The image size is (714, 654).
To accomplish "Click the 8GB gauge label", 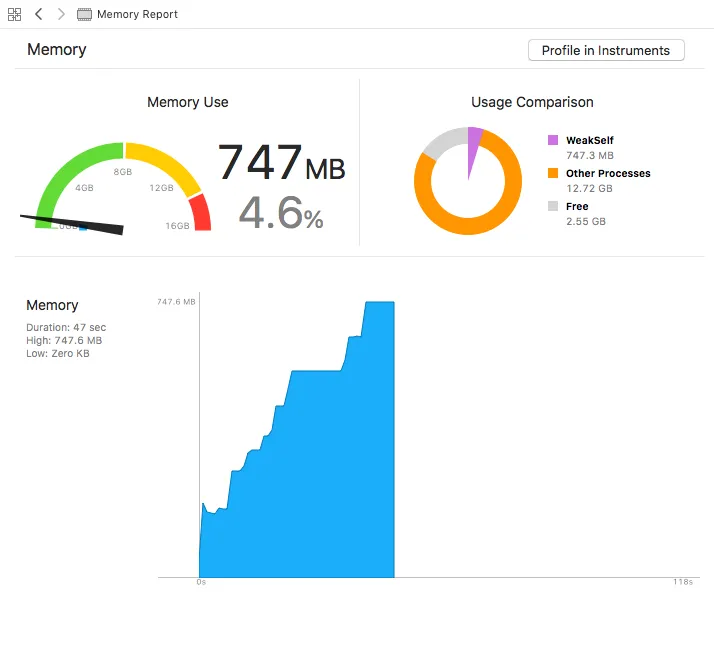I will coord(122,172).
